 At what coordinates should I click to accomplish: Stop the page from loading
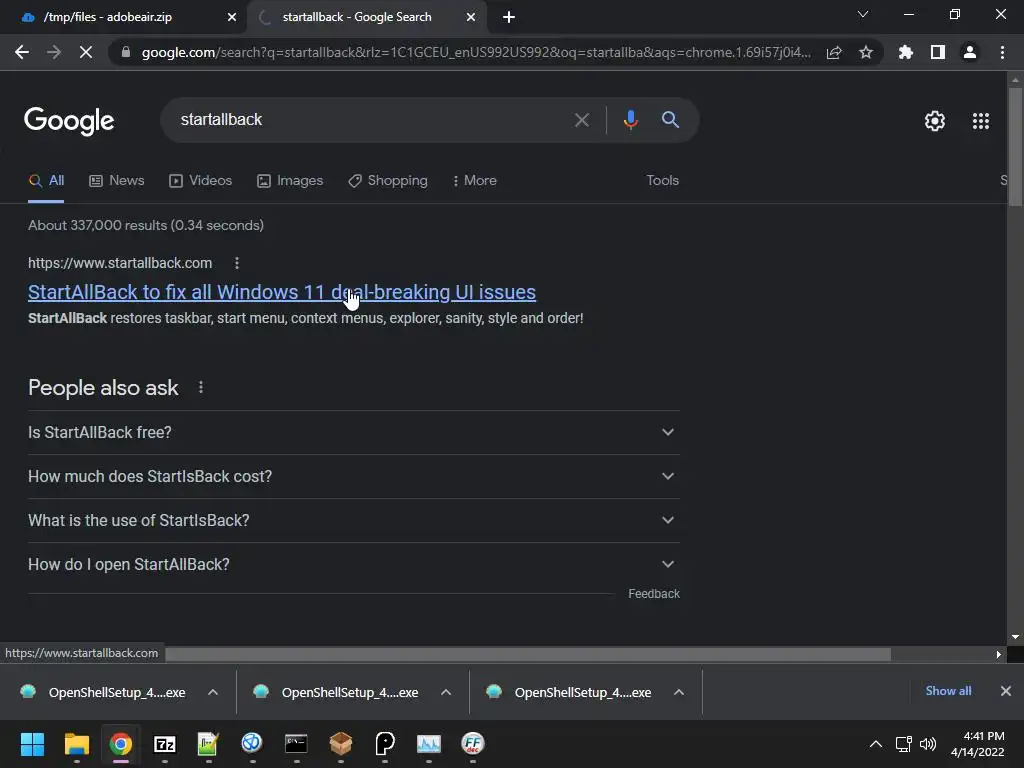(86, 52)
